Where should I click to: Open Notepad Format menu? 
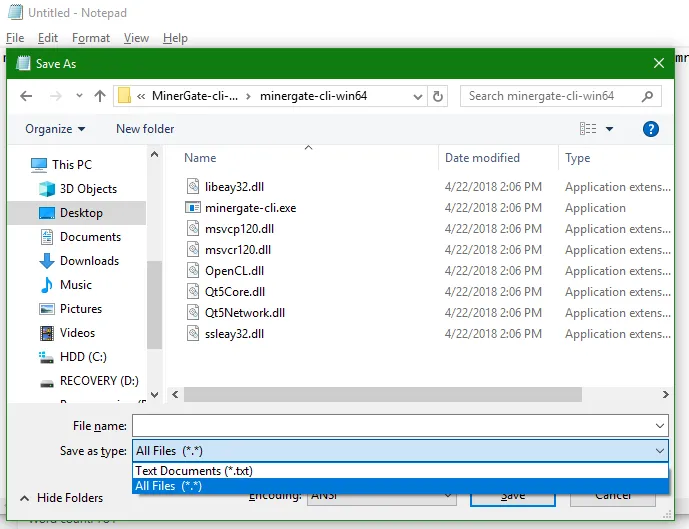[x=91, y=38]
